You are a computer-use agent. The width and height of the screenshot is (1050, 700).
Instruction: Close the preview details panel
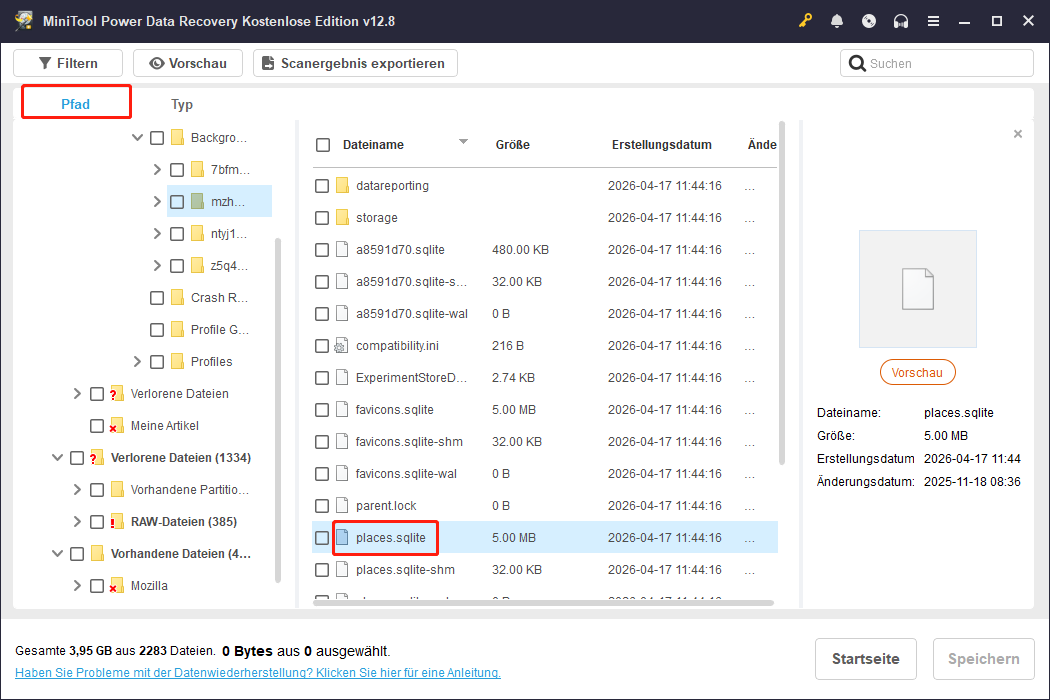pos(1018,134)
